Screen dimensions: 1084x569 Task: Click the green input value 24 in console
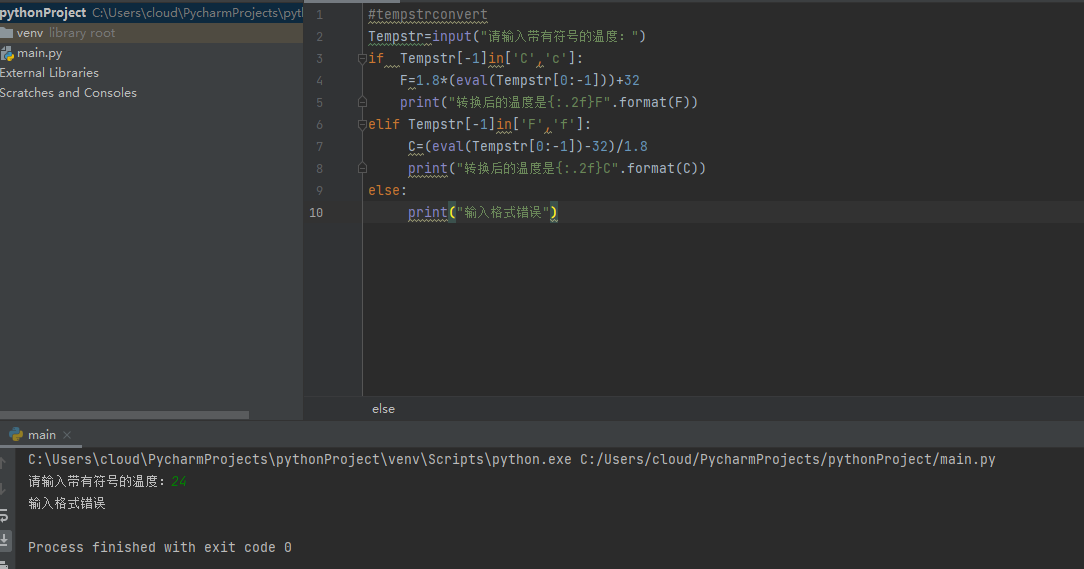coord(179,481)
